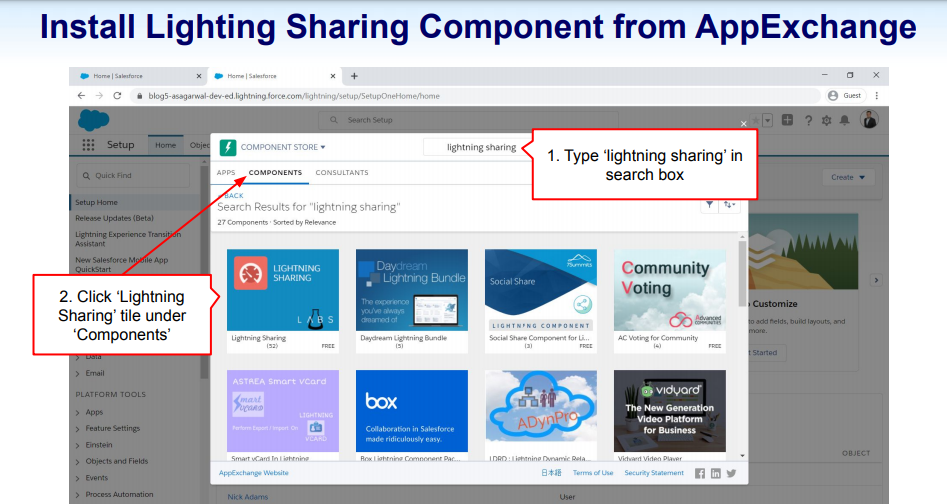947x504 pixels.
Task: Click the 'lightning sharing' search box
Action: [476, 147]
